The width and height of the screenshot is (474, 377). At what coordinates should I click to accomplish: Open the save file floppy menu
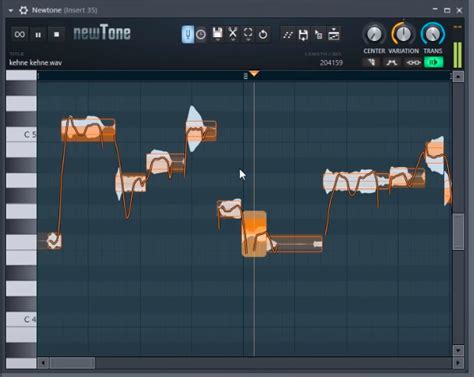[217, 34]
